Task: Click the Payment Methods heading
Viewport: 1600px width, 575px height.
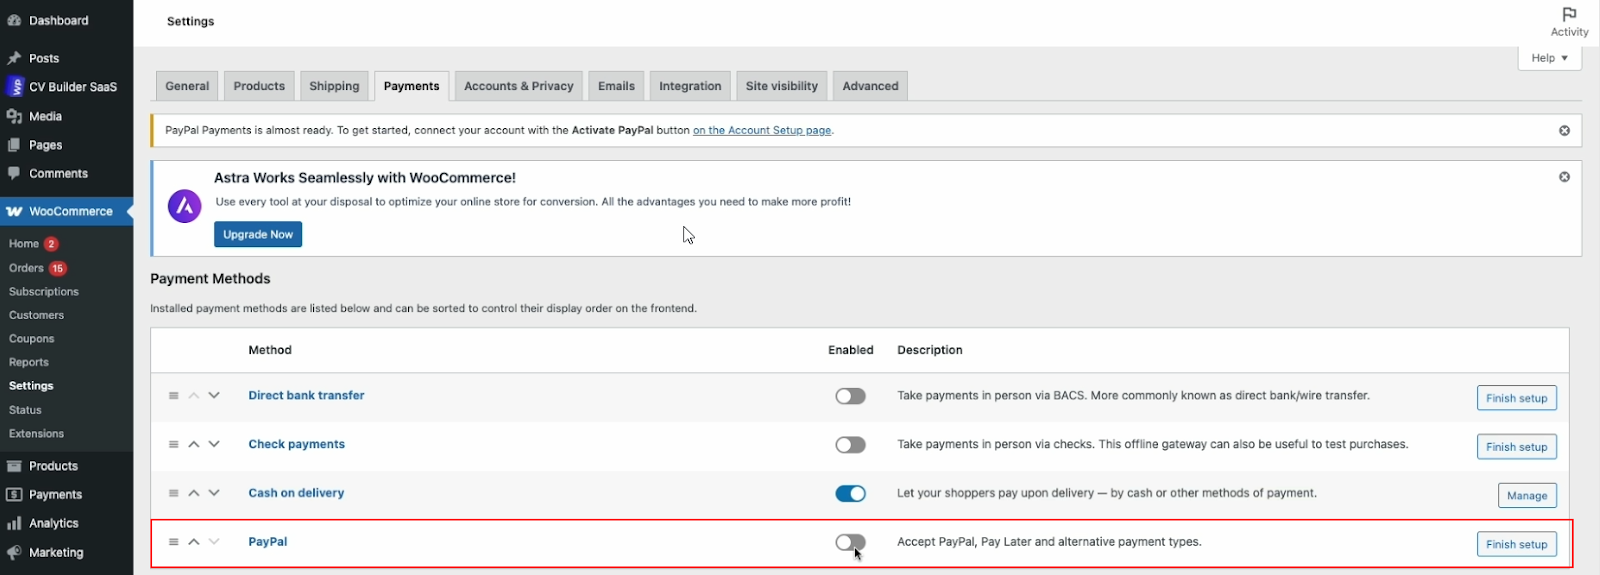Action: (x=210, y=279)
